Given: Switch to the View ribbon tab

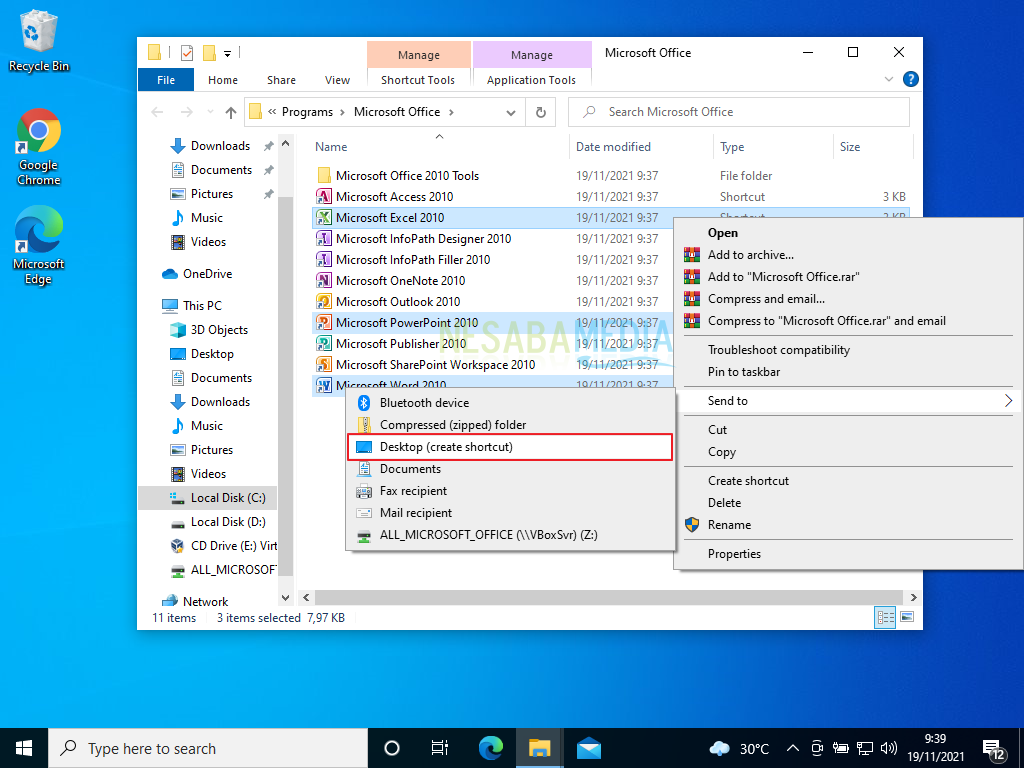Looking at the screenshot, I should (337, 79).
